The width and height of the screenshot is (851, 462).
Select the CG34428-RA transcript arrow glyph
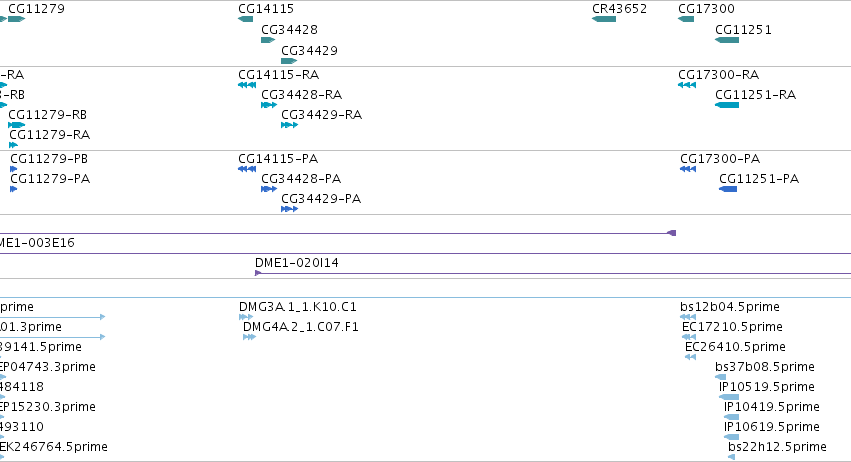[x=269, y=105]
